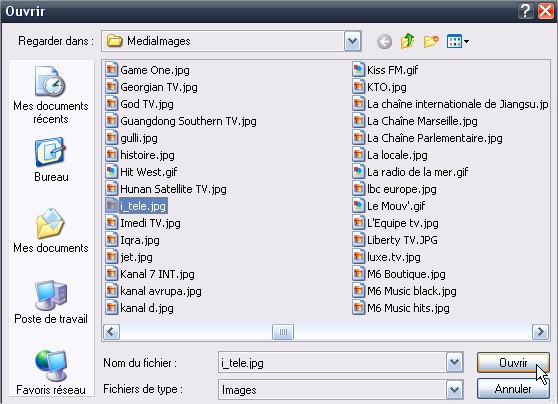This screenshot has width=558, height=404.
Task: Open Mes documents folder shortcut
Action: [51, 231]
